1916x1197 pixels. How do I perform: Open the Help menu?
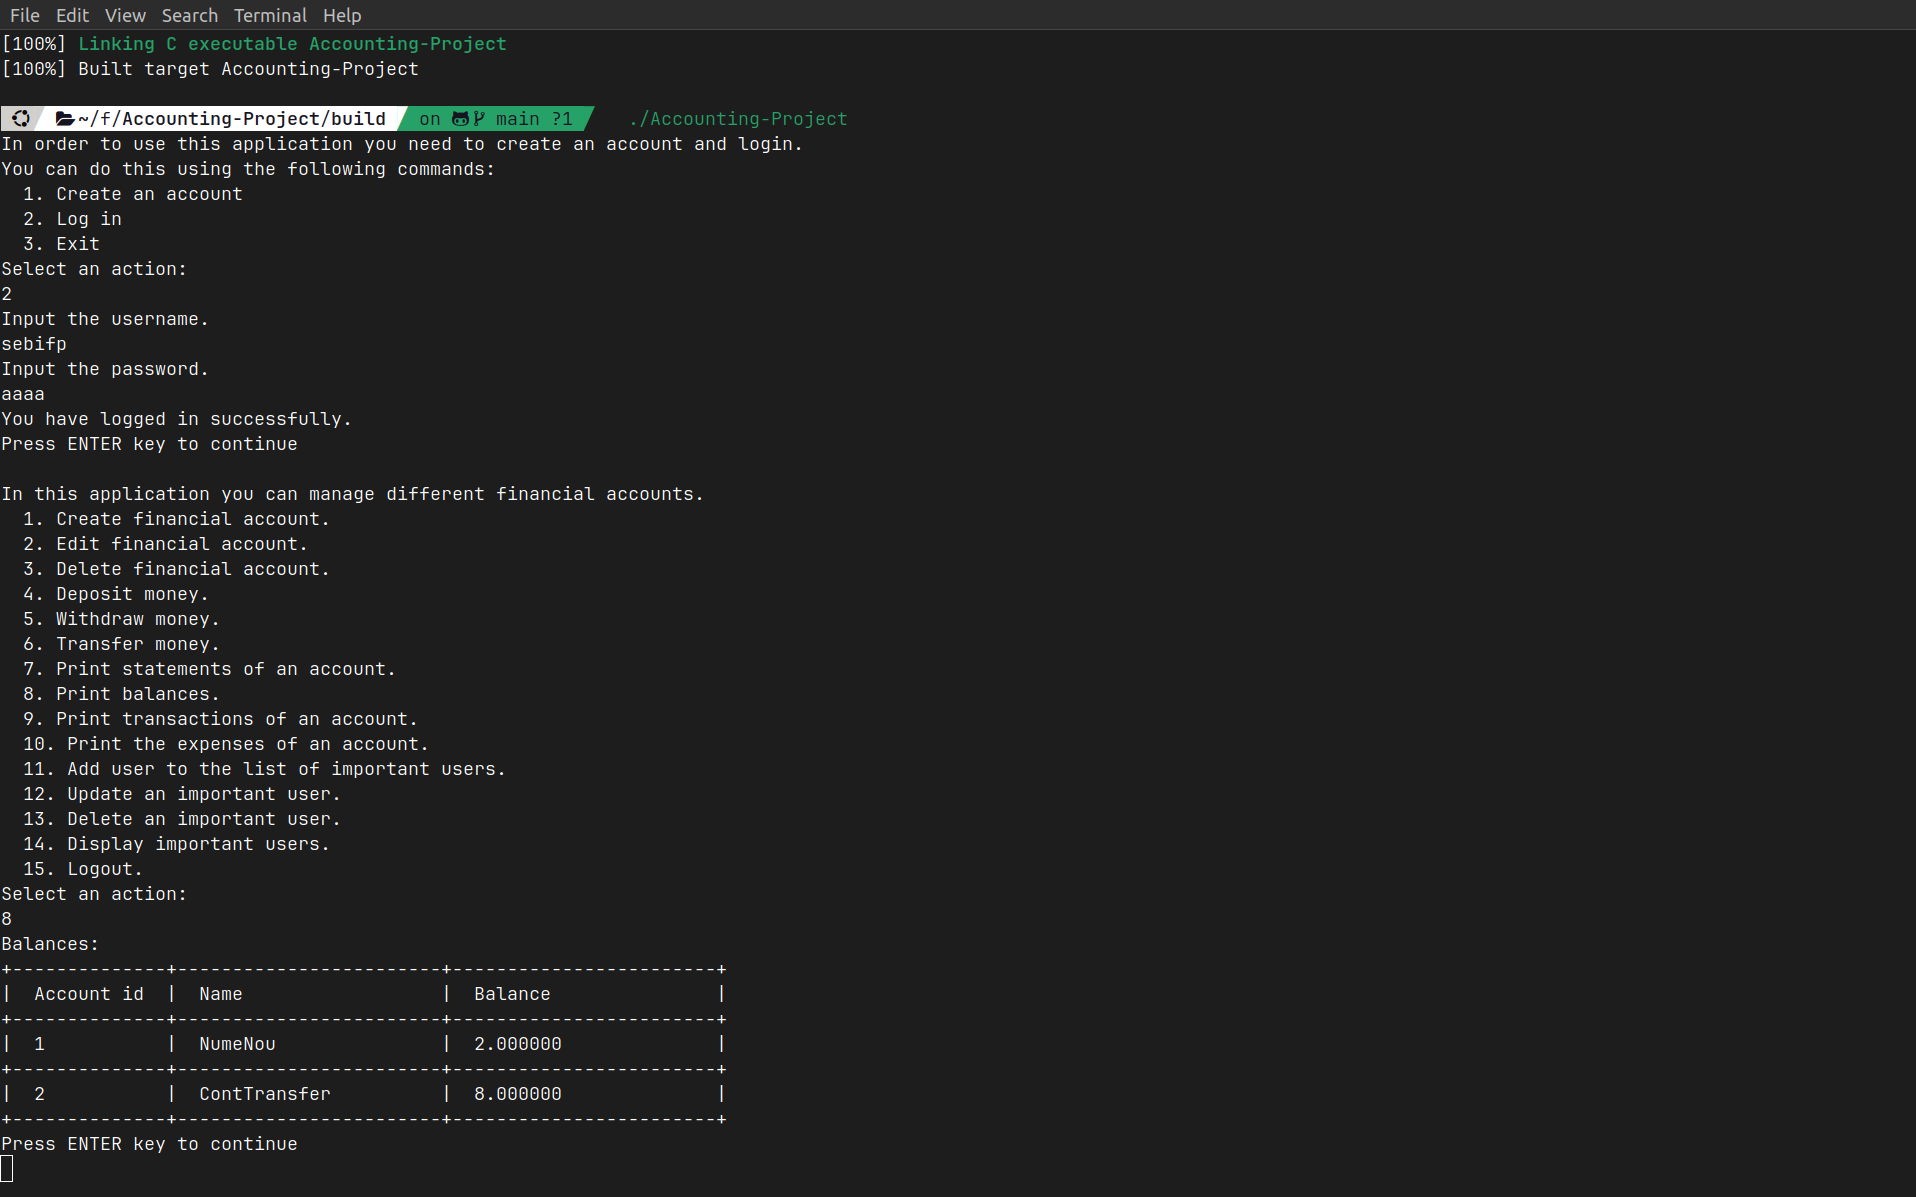342,15
